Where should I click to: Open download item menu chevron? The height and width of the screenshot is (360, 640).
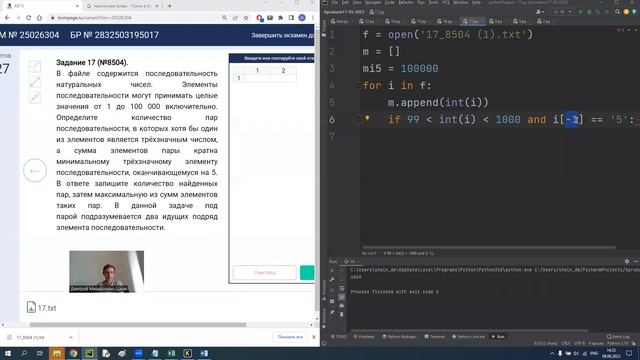pyautogui.click(x=71, y=338)
